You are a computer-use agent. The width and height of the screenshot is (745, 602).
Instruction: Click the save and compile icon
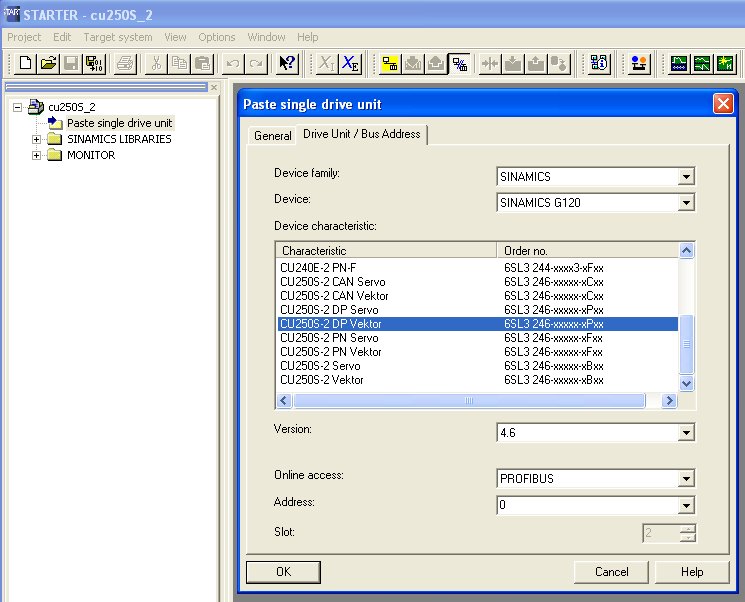click(x=94, y=63)
